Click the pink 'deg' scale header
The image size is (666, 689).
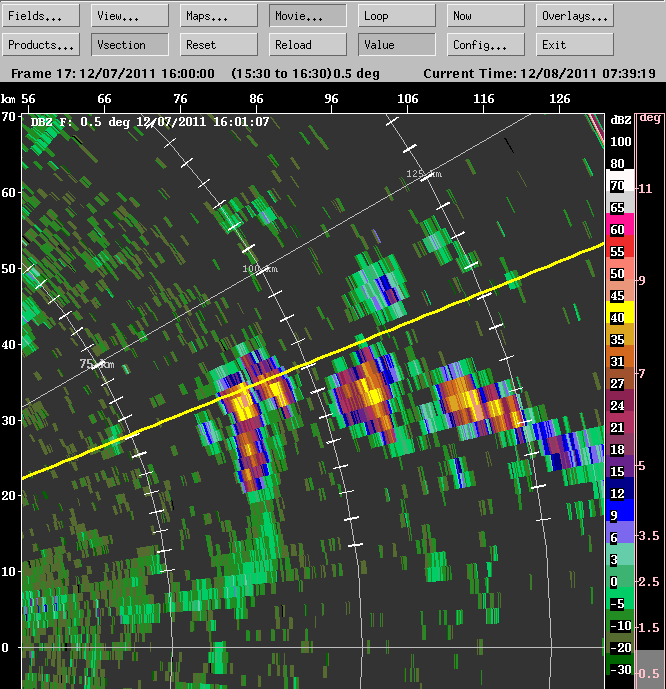(x=650, y=118)
